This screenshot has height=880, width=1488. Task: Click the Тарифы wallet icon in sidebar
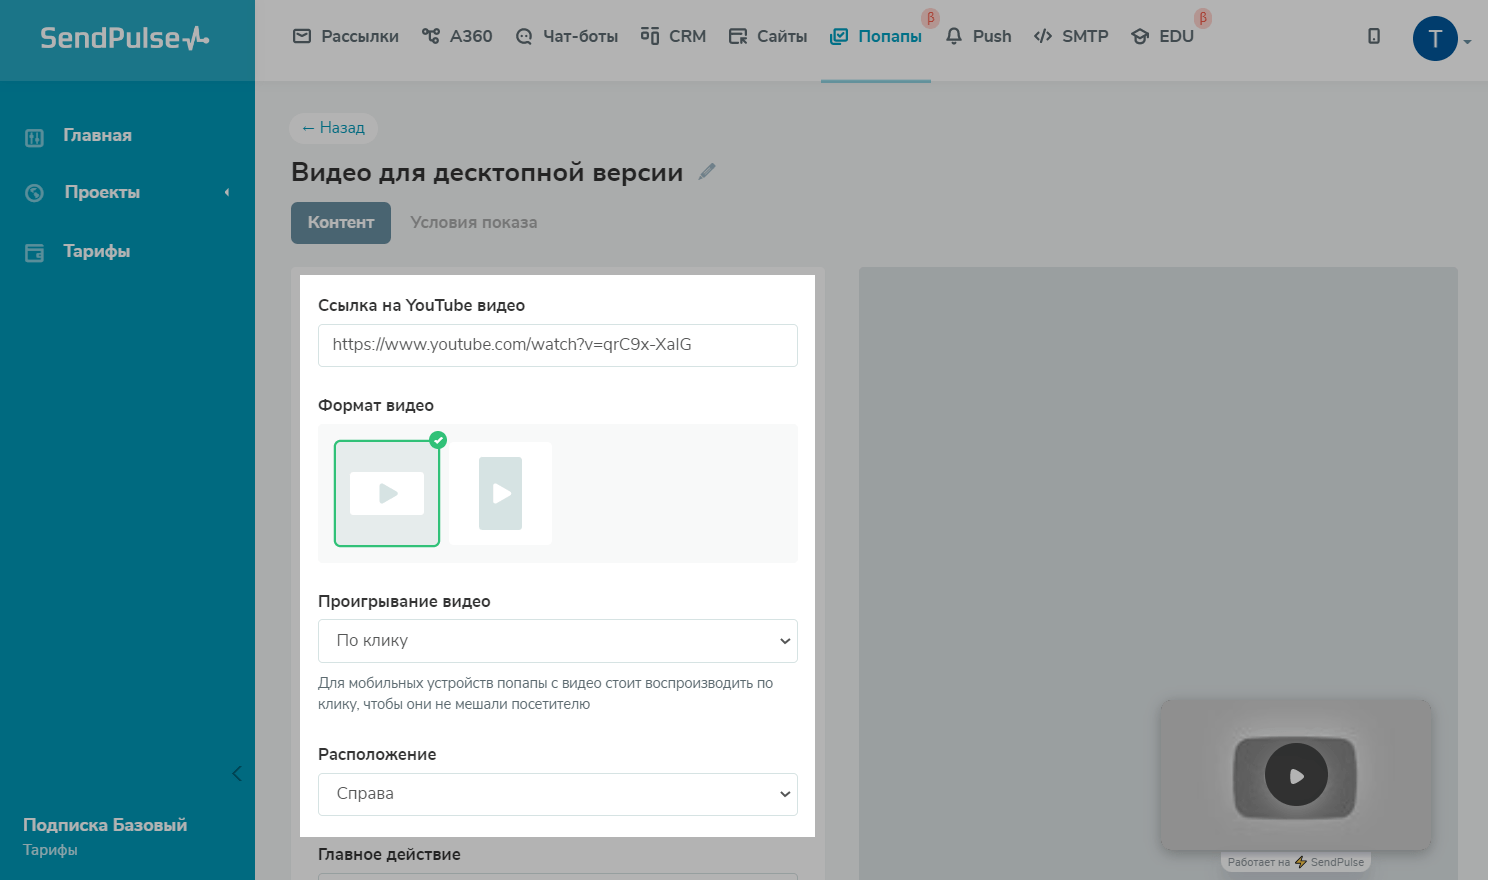[35, 252]
